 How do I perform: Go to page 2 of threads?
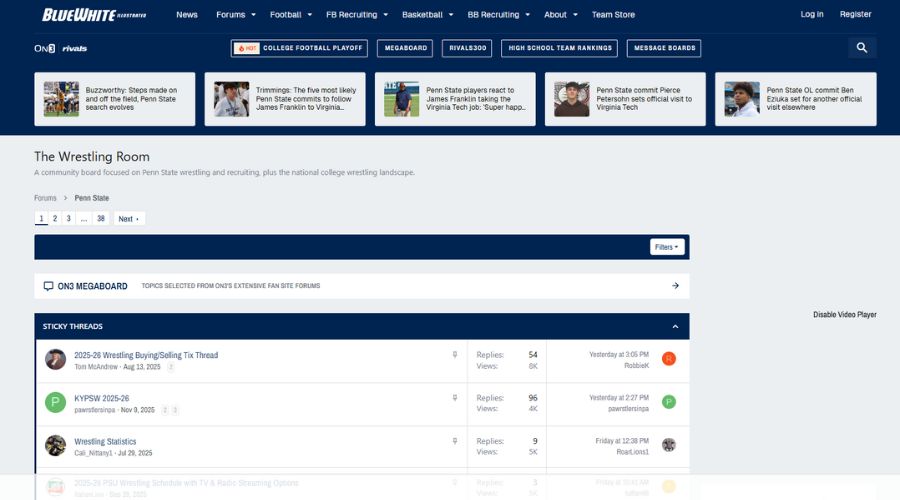click(x=55, y=219)
